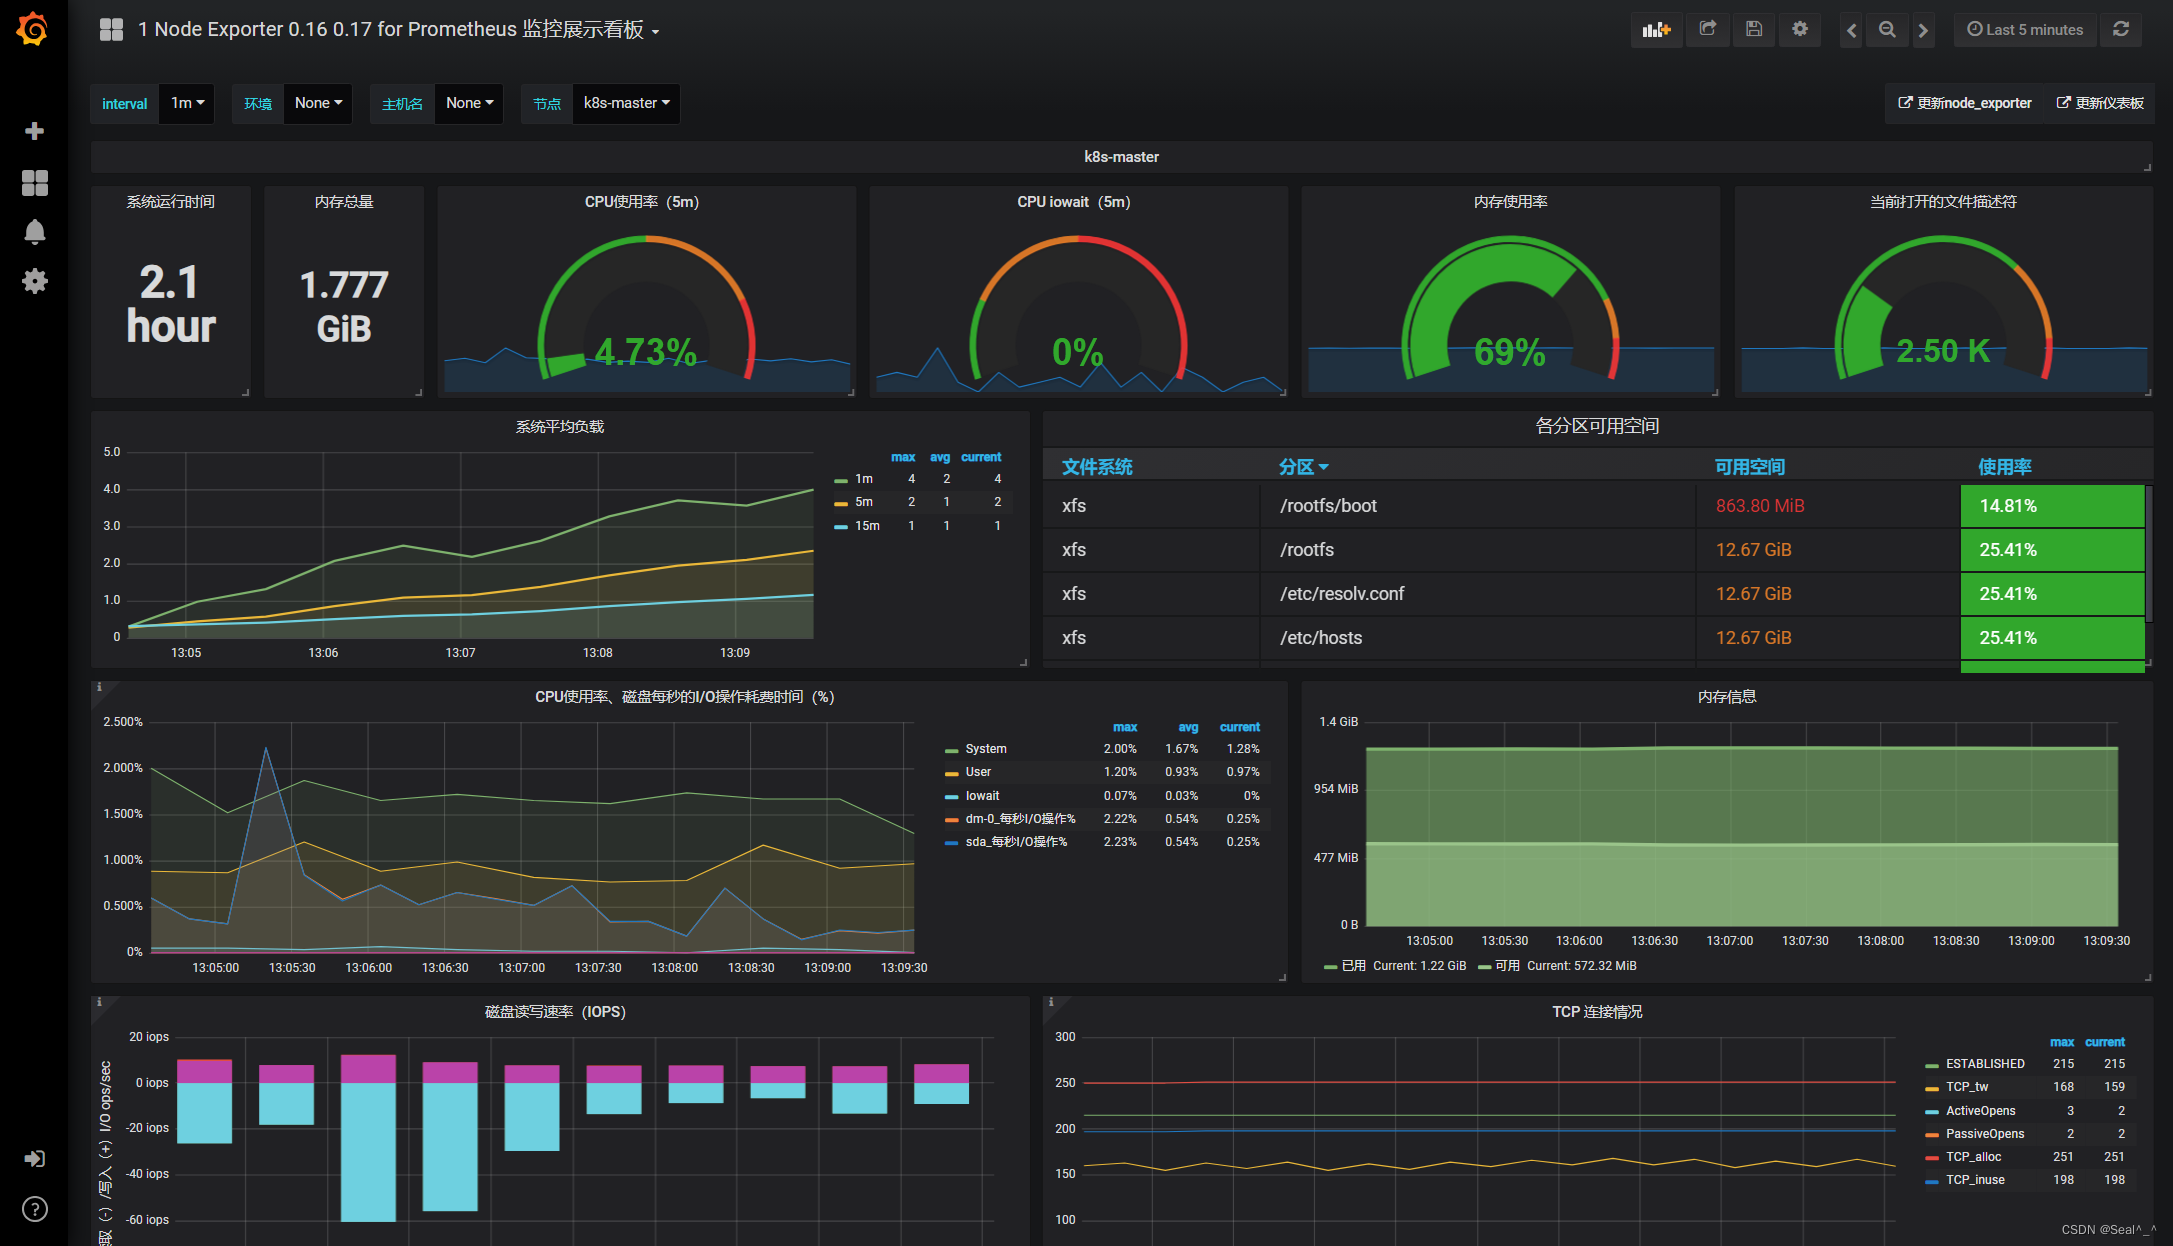Click the /rootfs/boot partition cell
This screenshot has width=2173, height=1246.
pyautogui.click(x=1477, y=506)
